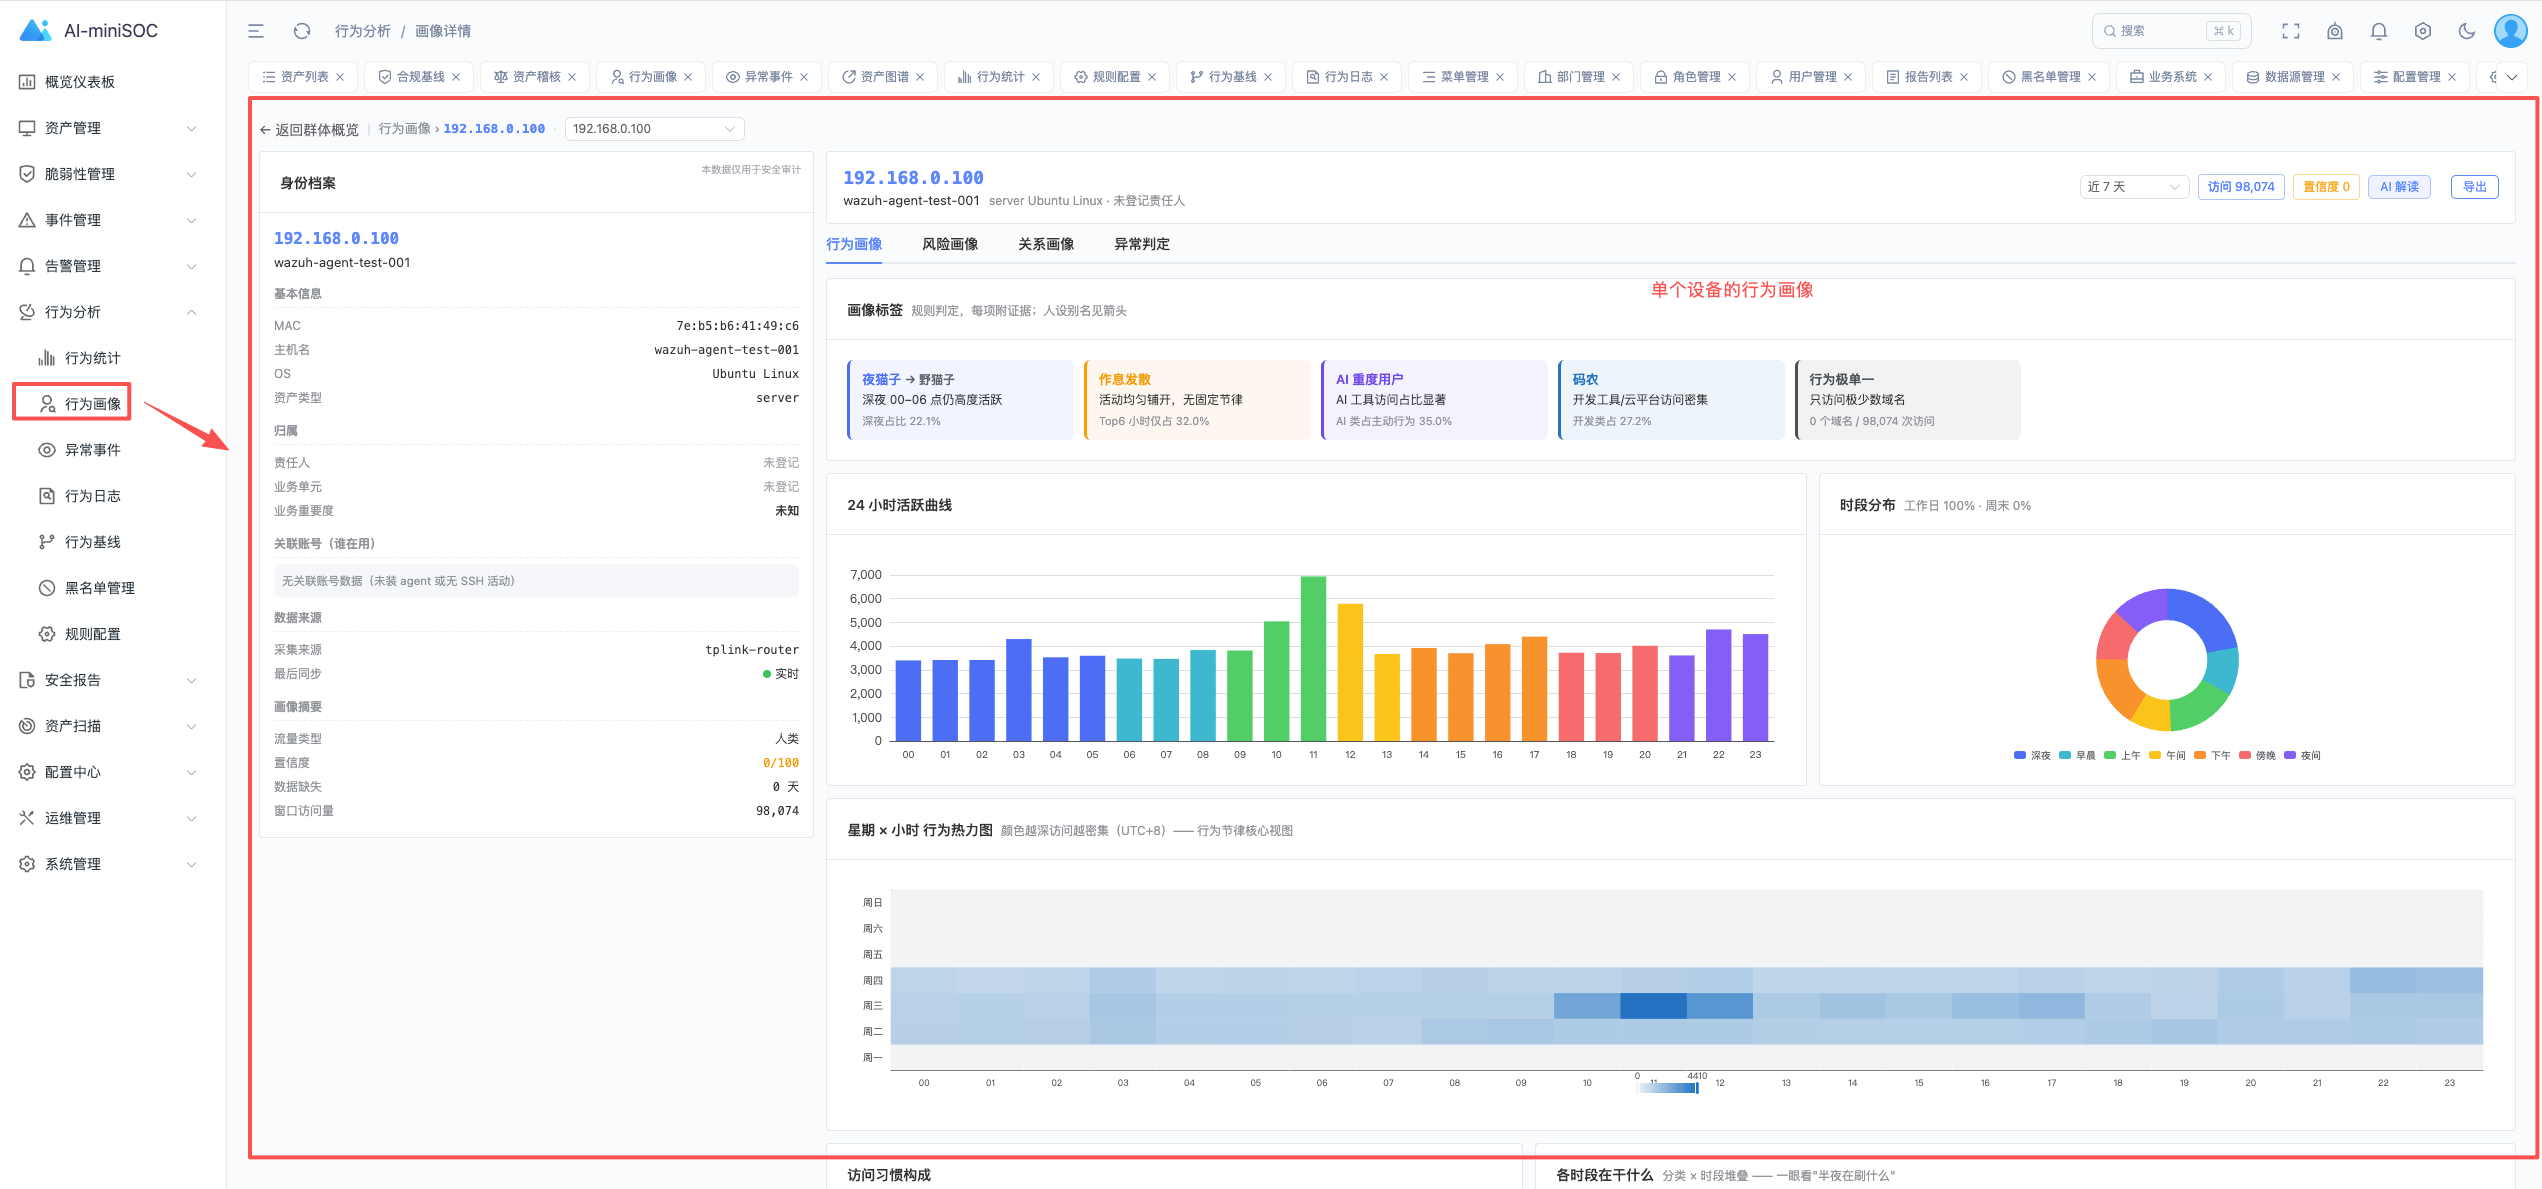This screenshot has width=2542, height=1189.
Task: Click the heatmap color range slider
Action: pyautogui.click(x=1669, y=1088)
